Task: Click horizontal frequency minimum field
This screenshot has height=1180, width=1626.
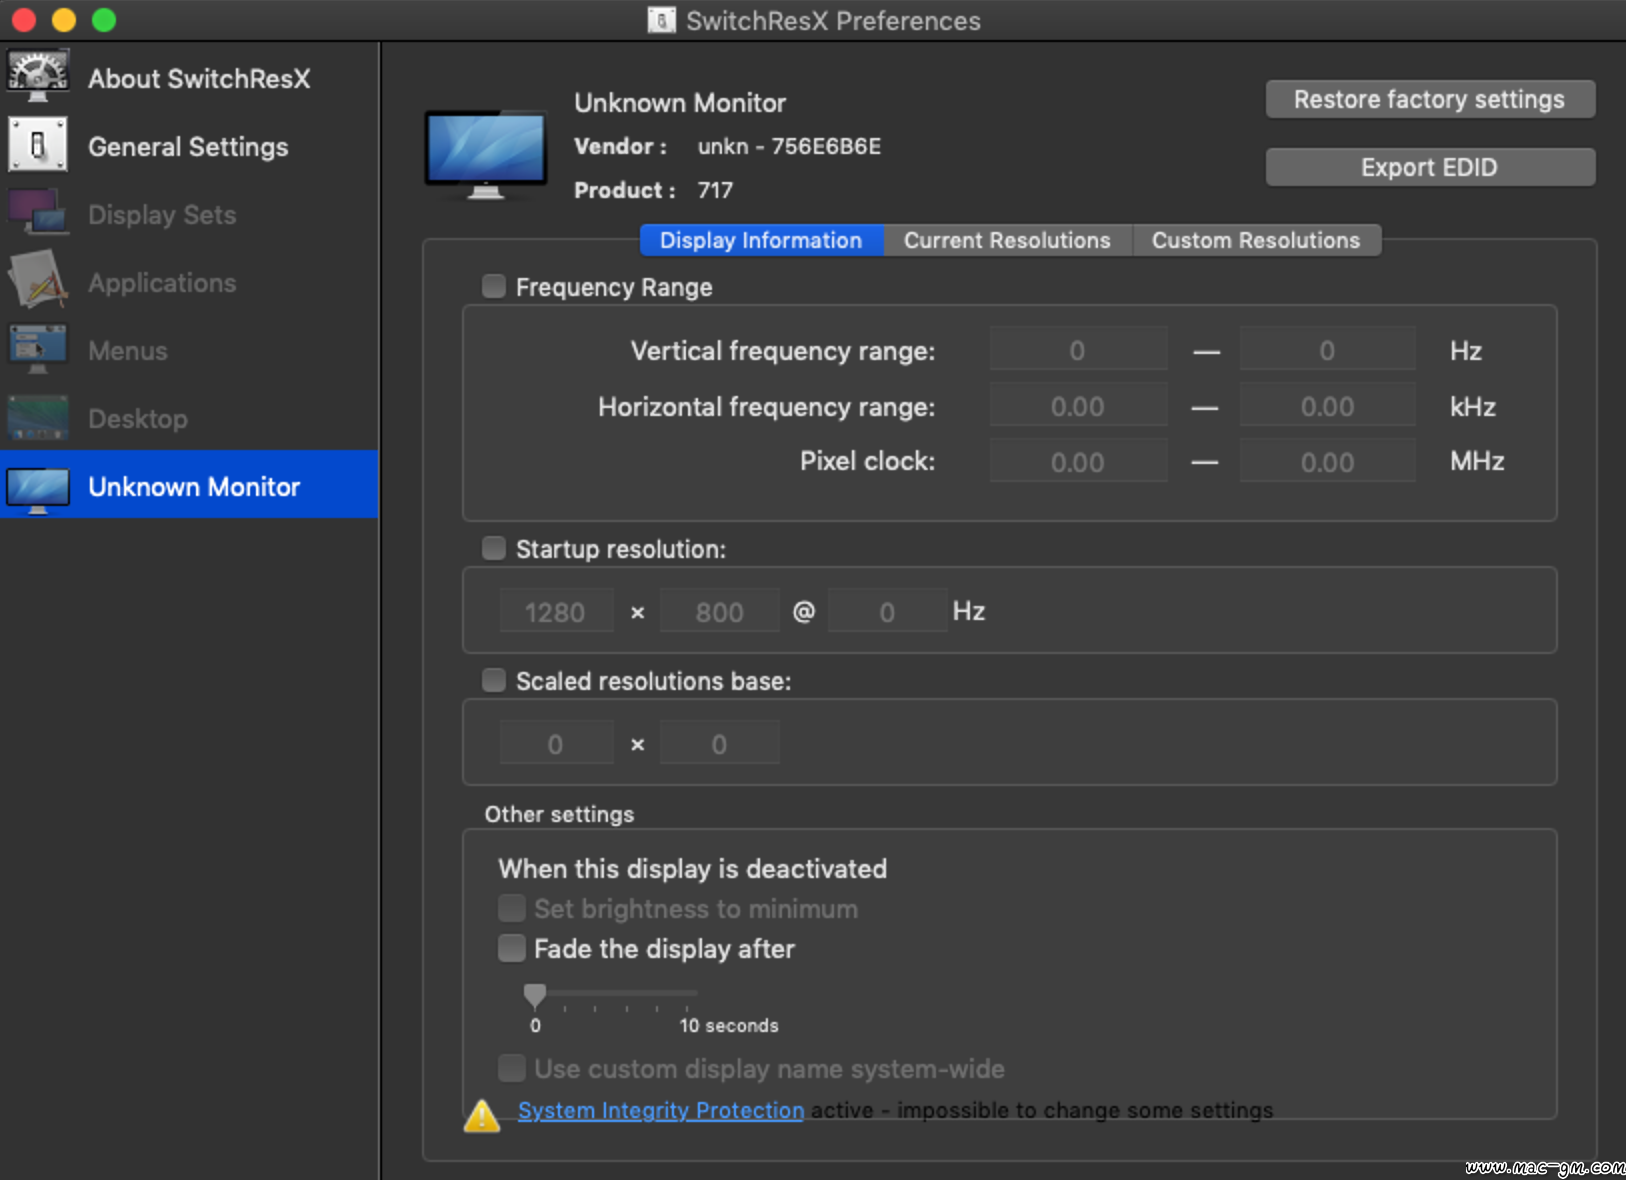Action: pos(1078,406)
